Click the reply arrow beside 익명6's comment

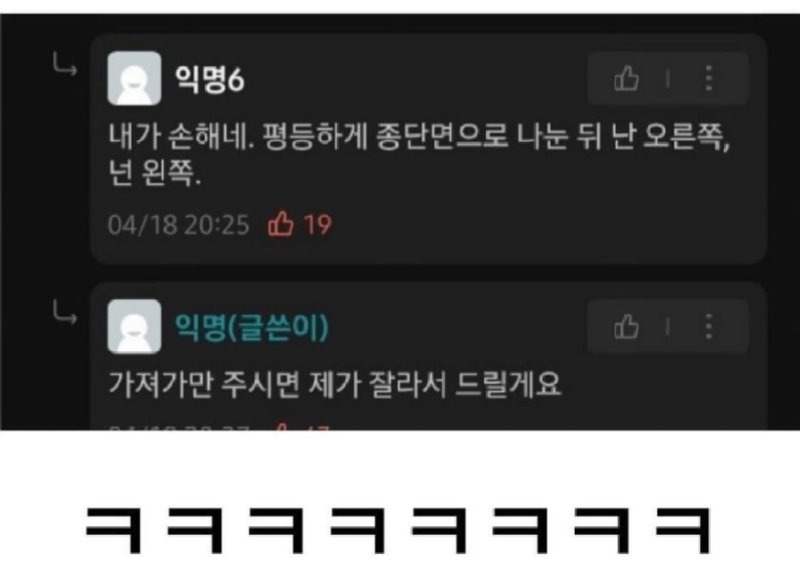pos(65,64)
